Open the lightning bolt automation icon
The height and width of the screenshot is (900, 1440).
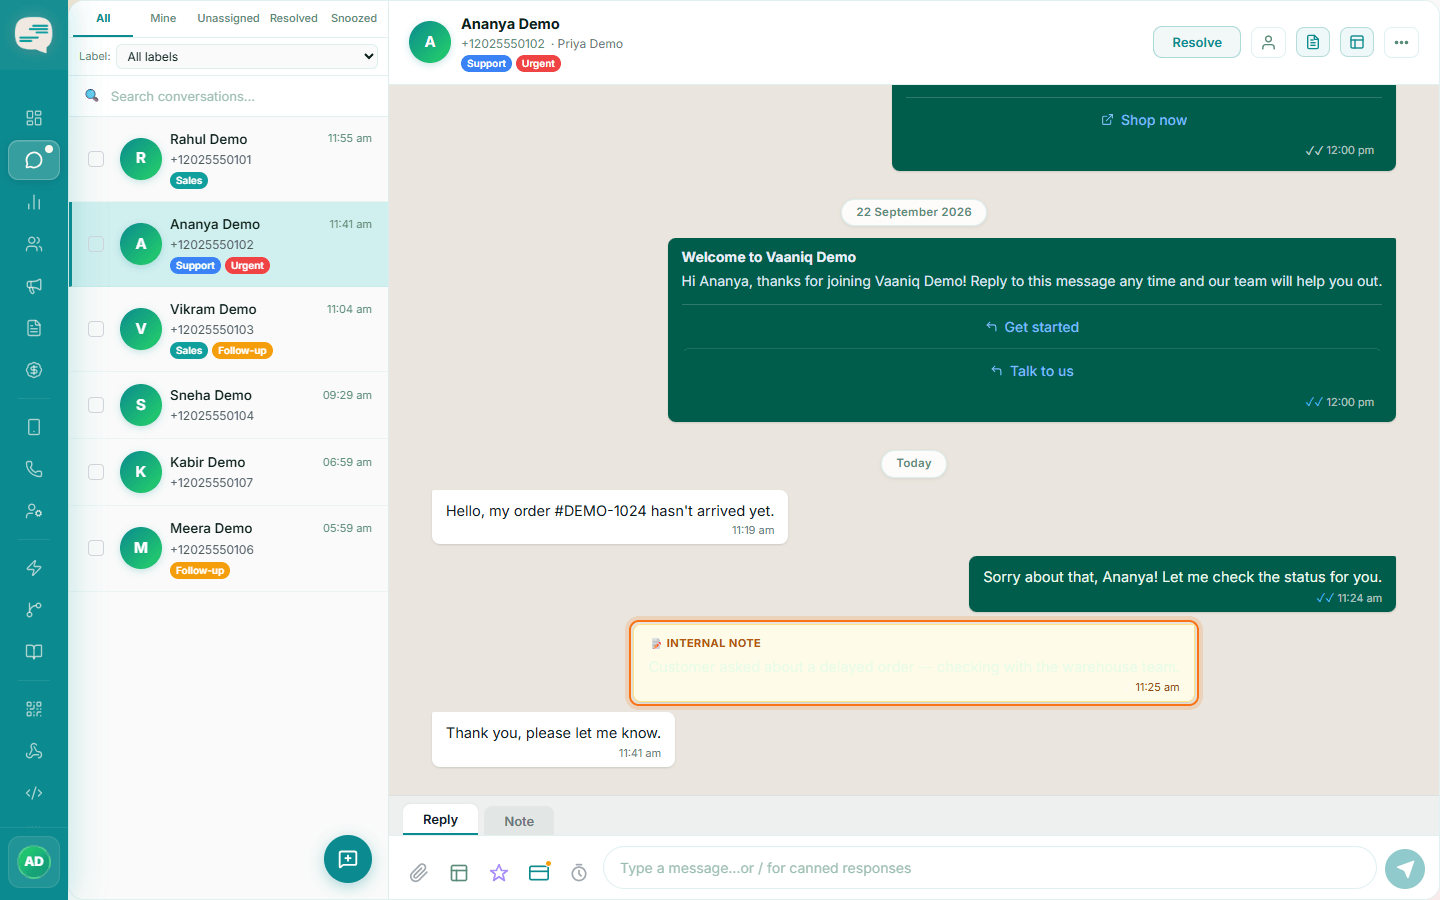point(34,568)
